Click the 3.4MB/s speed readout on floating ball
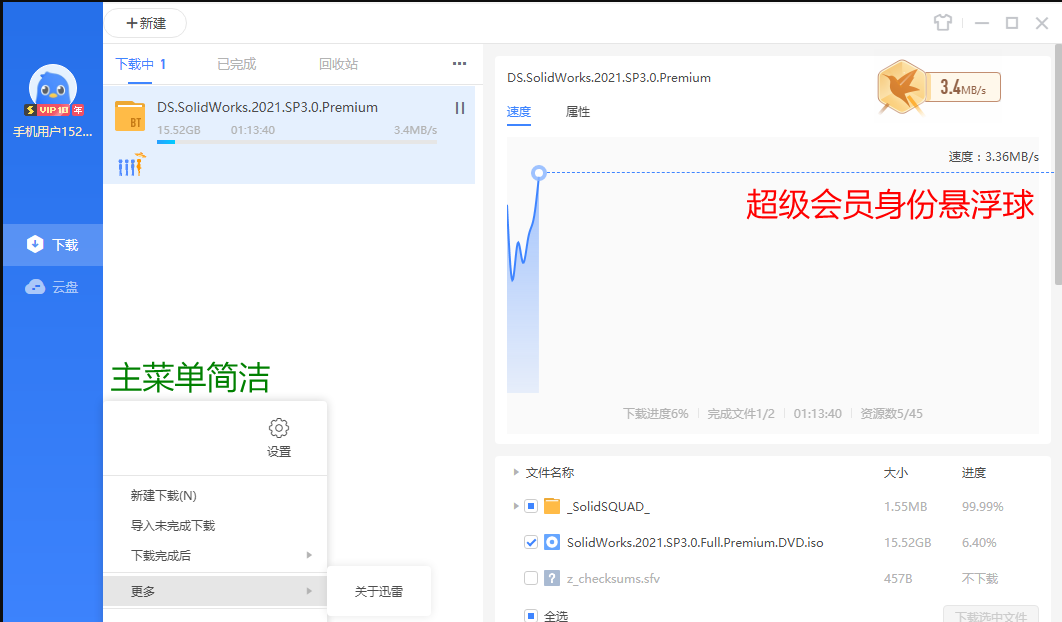Viewport: 1062px width, 622px height. pyautogui.click(x=962, y=87)
